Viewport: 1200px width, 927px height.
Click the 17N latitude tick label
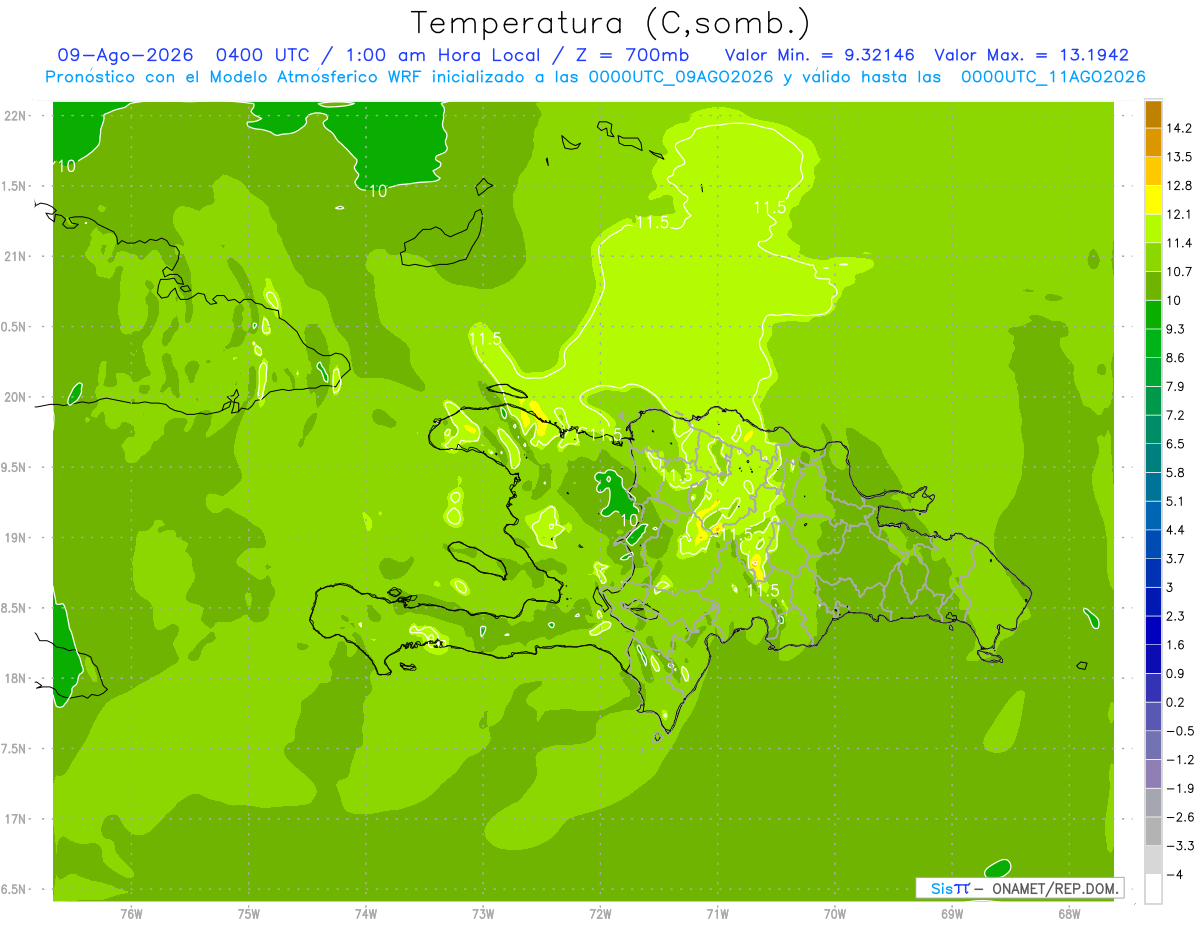[15, 819]
